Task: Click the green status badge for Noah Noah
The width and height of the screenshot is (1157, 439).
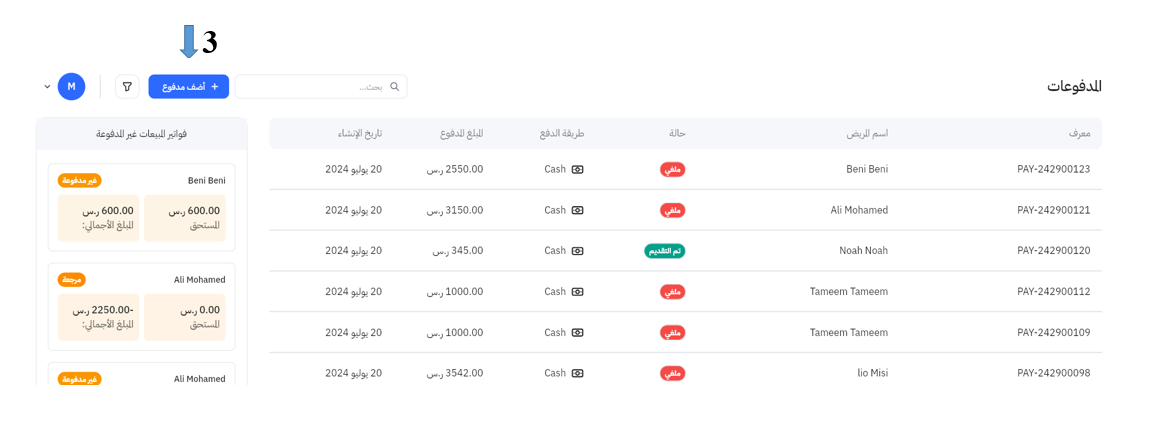Action: (x=665, y=251)
